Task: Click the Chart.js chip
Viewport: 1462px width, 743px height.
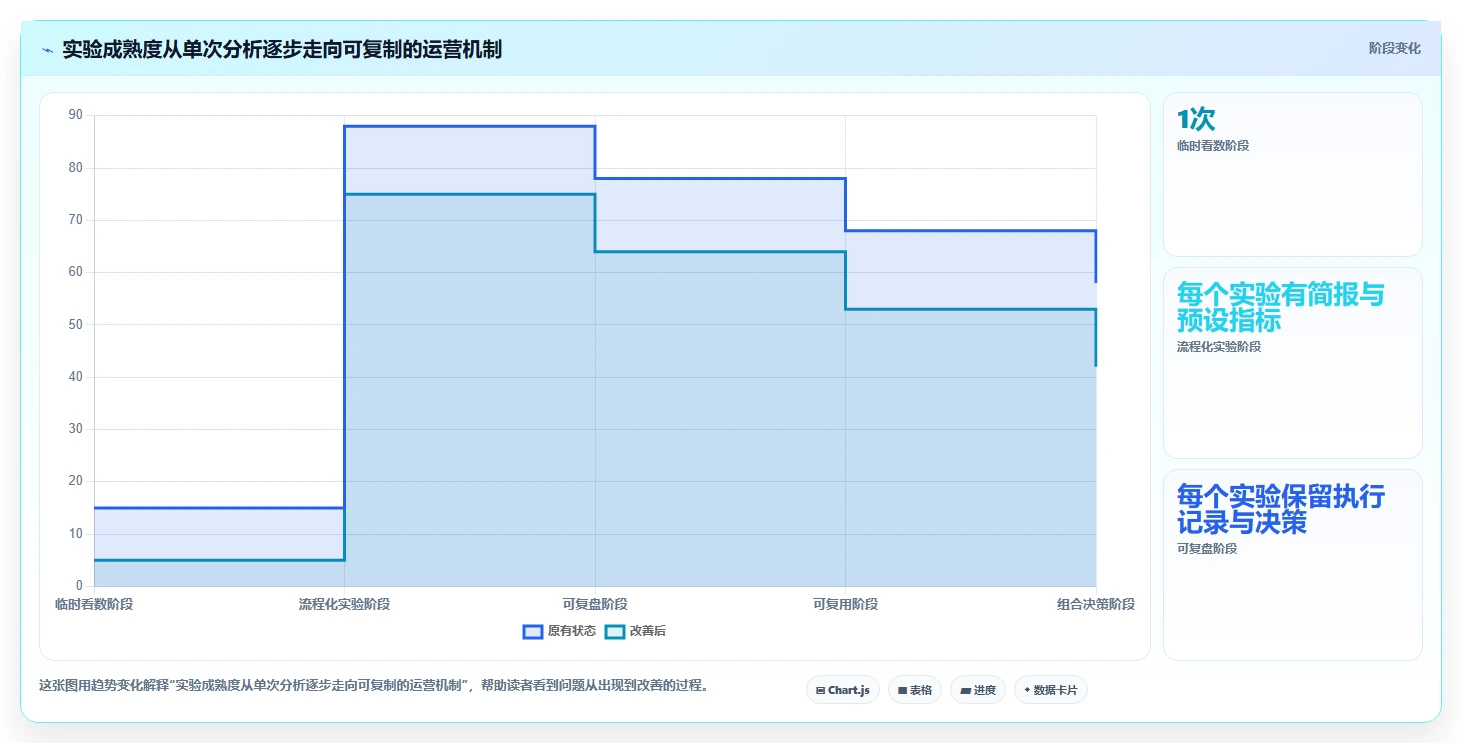Action: point(843,690)
